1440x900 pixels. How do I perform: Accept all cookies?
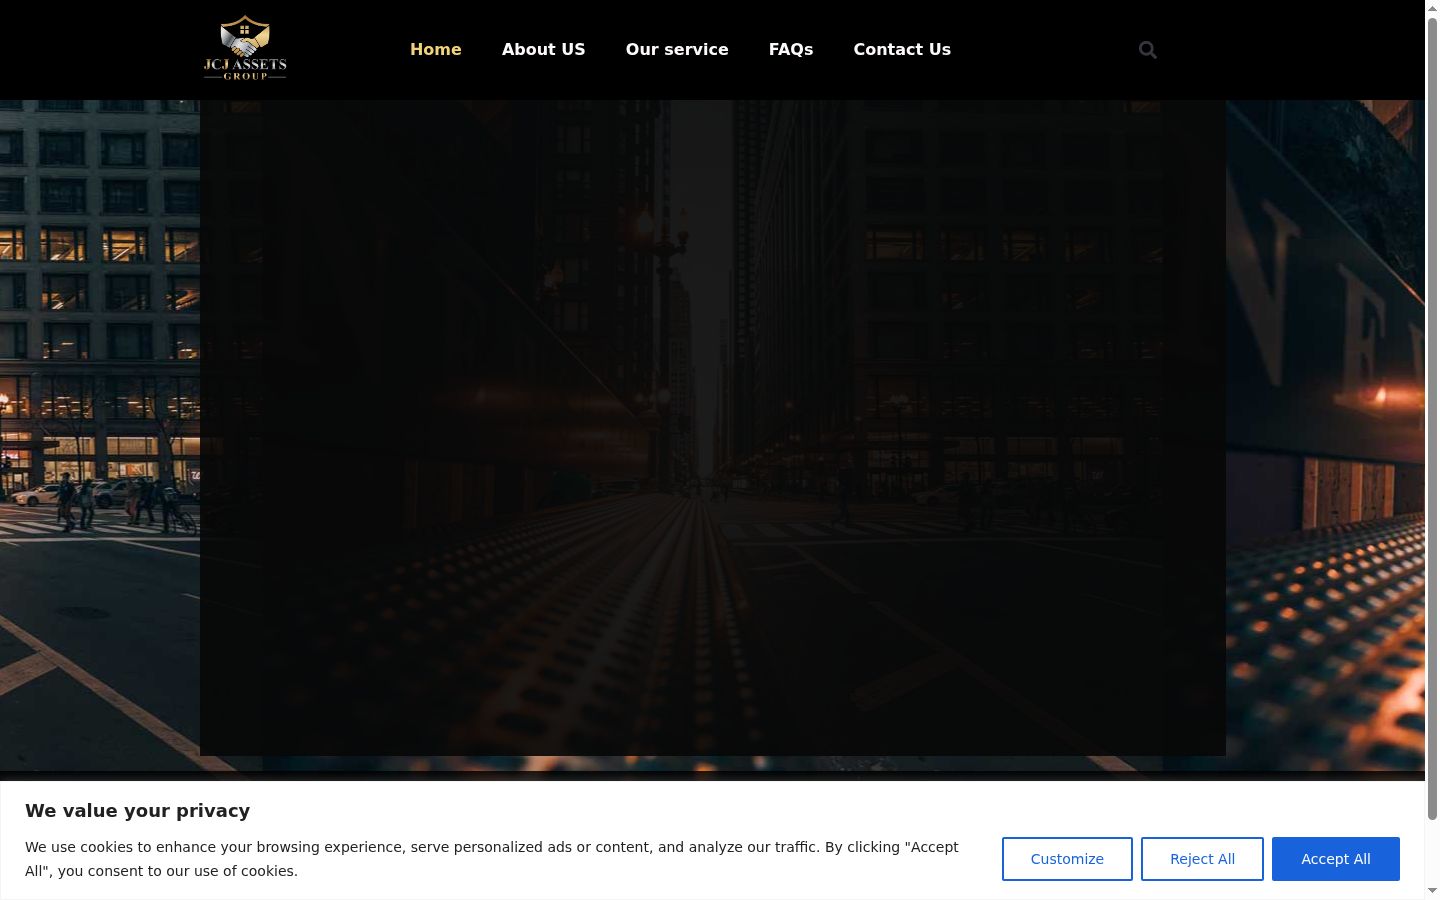pos(1336,859)
